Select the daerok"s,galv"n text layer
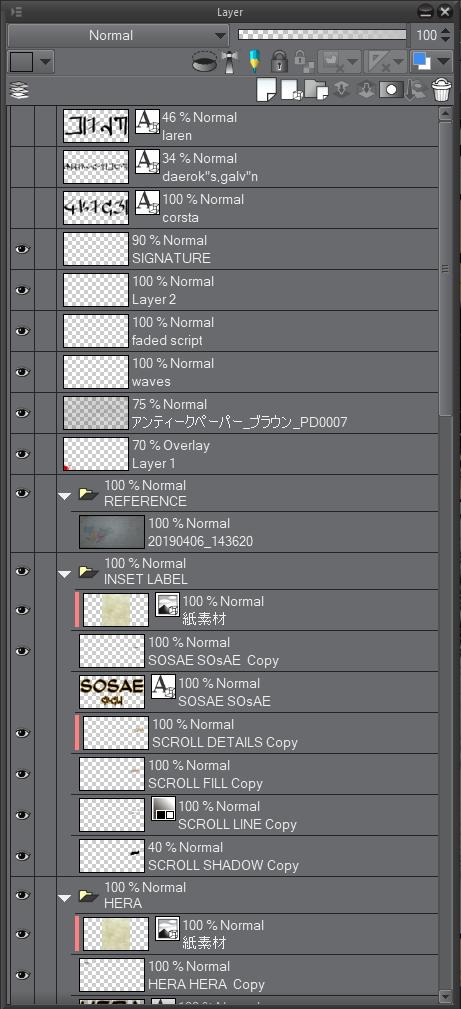The height and width of the screenshot is (1009, 461). click(x=247, y=167)
